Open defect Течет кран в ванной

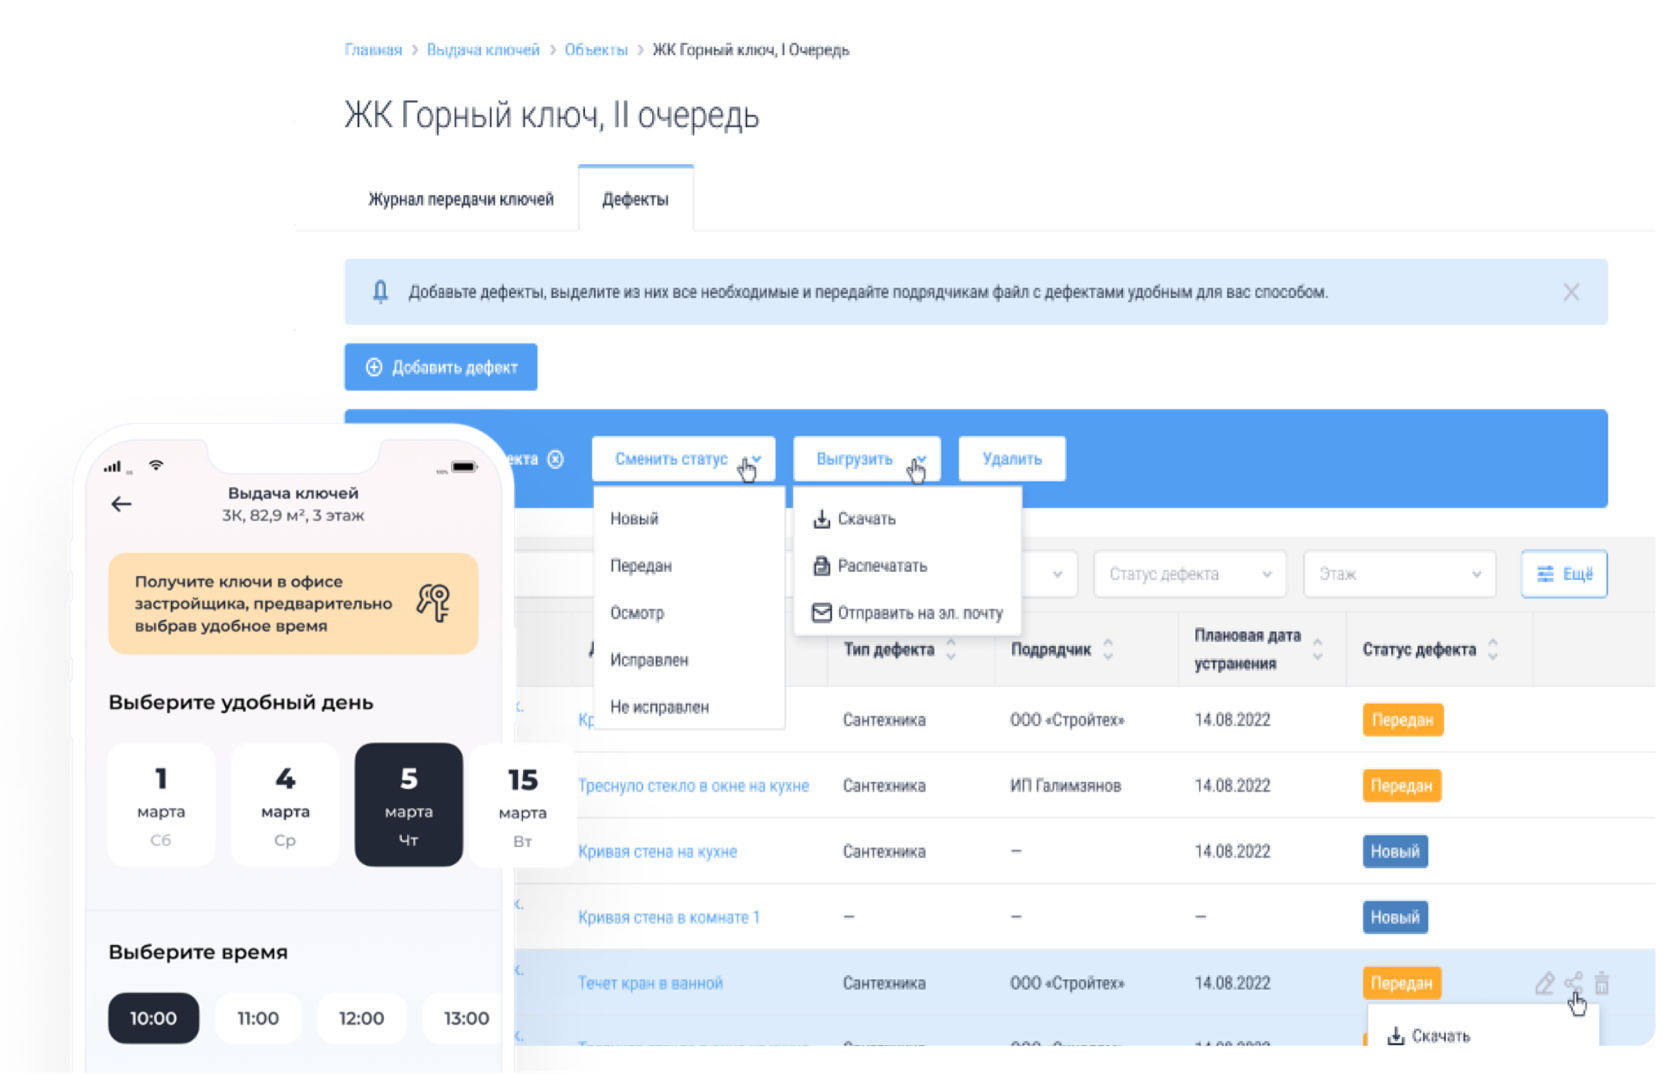pyautogui.click(x=650, y=983)
